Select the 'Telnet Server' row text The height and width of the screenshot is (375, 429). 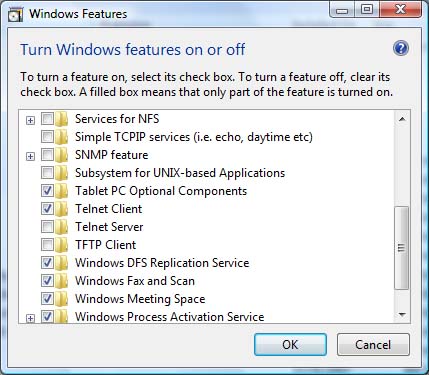[109, 227]
